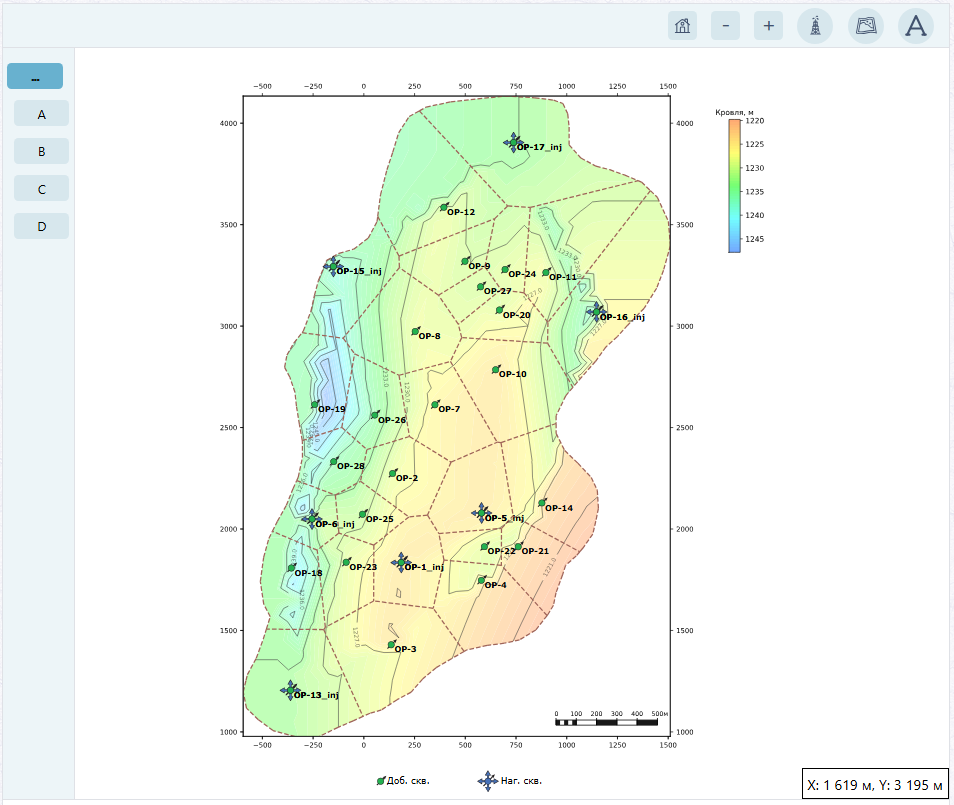Click the OP-5_inj injection well marker

pos(481,513)
